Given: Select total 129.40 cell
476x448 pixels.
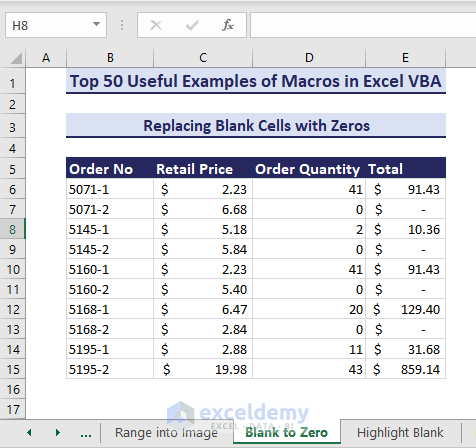Looking at the screenshot, I should [x=405, y=309].
